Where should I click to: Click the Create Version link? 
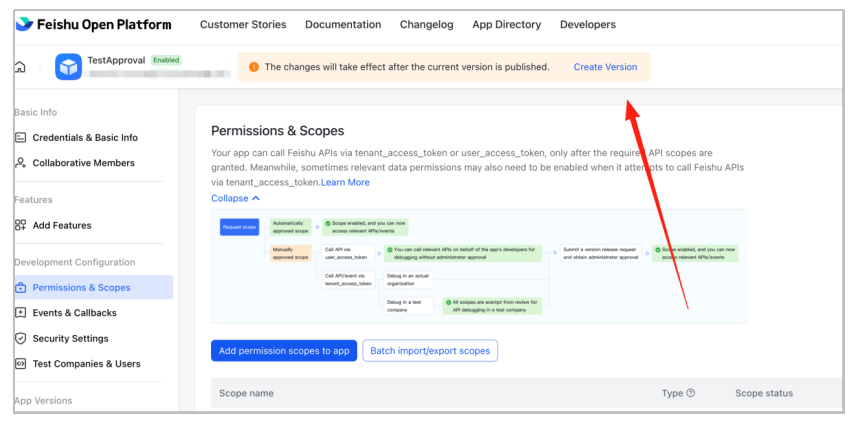[605, 67]
